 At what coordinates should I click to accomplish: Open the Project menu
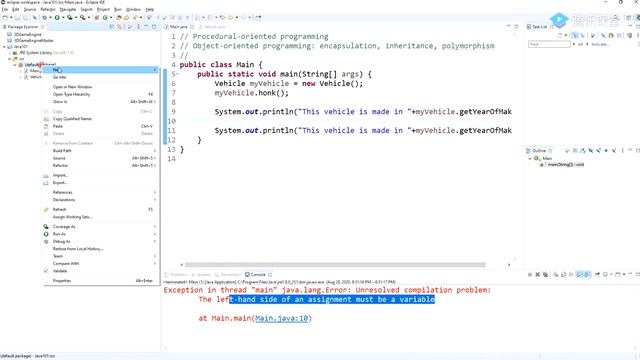(103, 9)
